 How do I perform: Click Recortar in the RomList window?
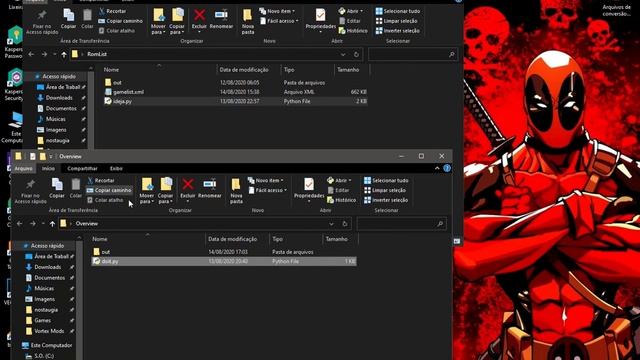point(112,11)
